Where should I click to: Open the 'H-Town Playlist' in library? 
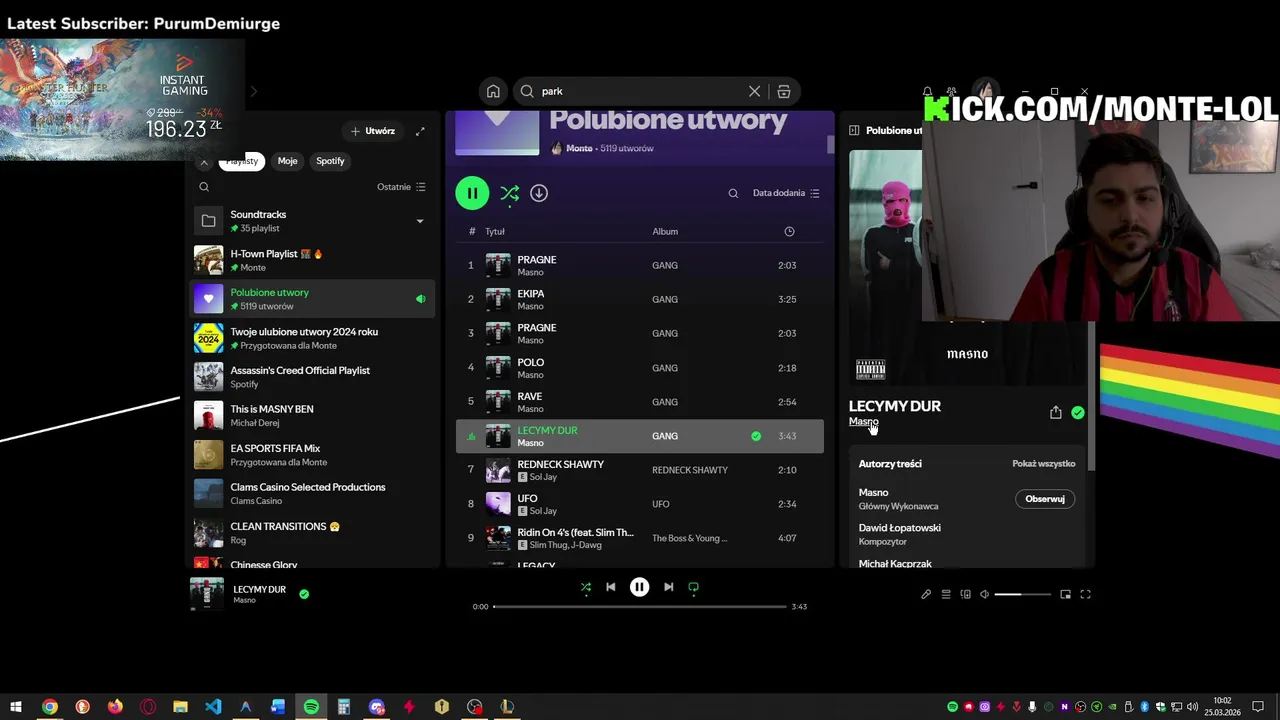click(312, 260)
